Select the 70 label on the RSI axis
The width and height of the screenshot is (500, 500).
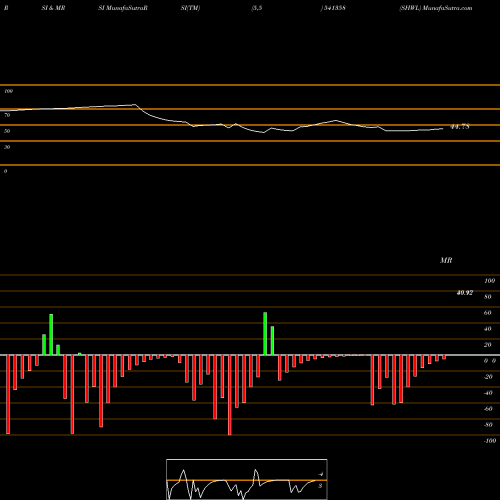pyautogui.click(x=7, y=115)
